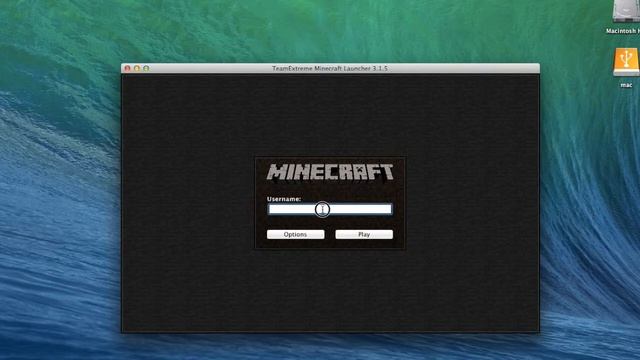
Task: Click the Username text field
Action: coord(330,209)
